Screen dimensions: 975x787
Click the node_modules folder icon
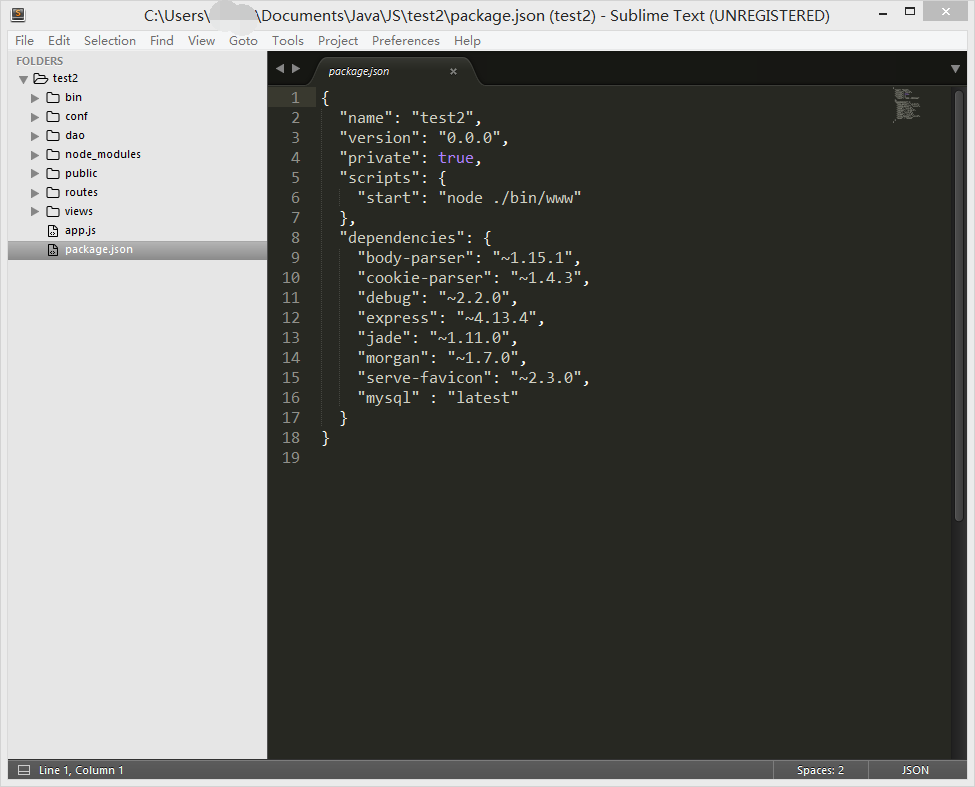(55, 154)
